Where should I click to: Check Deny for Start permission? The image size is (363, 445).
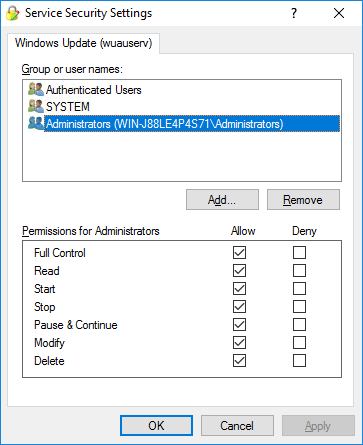point(299,288)
